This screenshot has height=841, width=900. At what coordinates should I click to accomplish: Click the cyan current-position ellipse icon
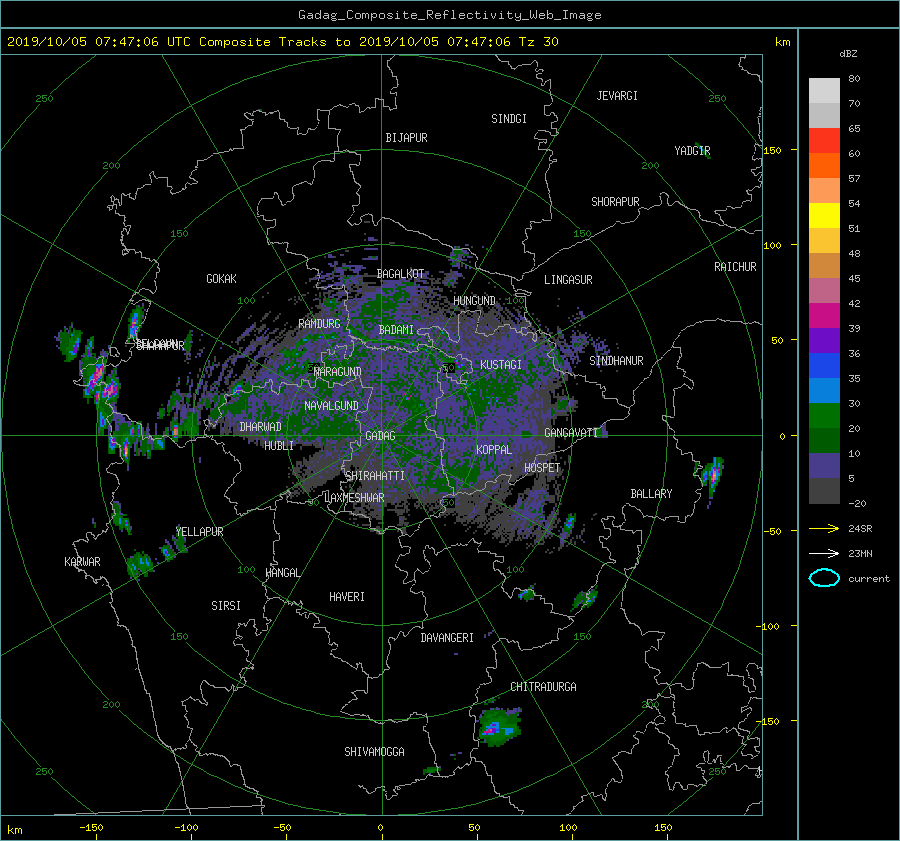pos(824,578)
